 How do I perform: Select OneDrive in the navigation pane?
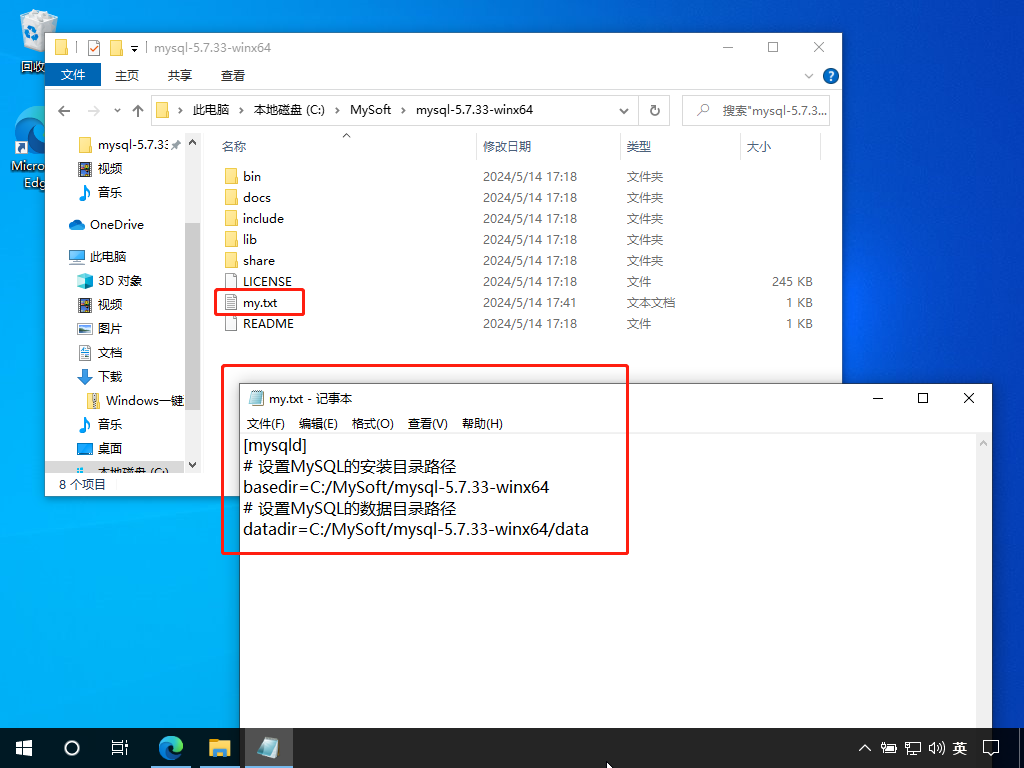coord(117,225)
